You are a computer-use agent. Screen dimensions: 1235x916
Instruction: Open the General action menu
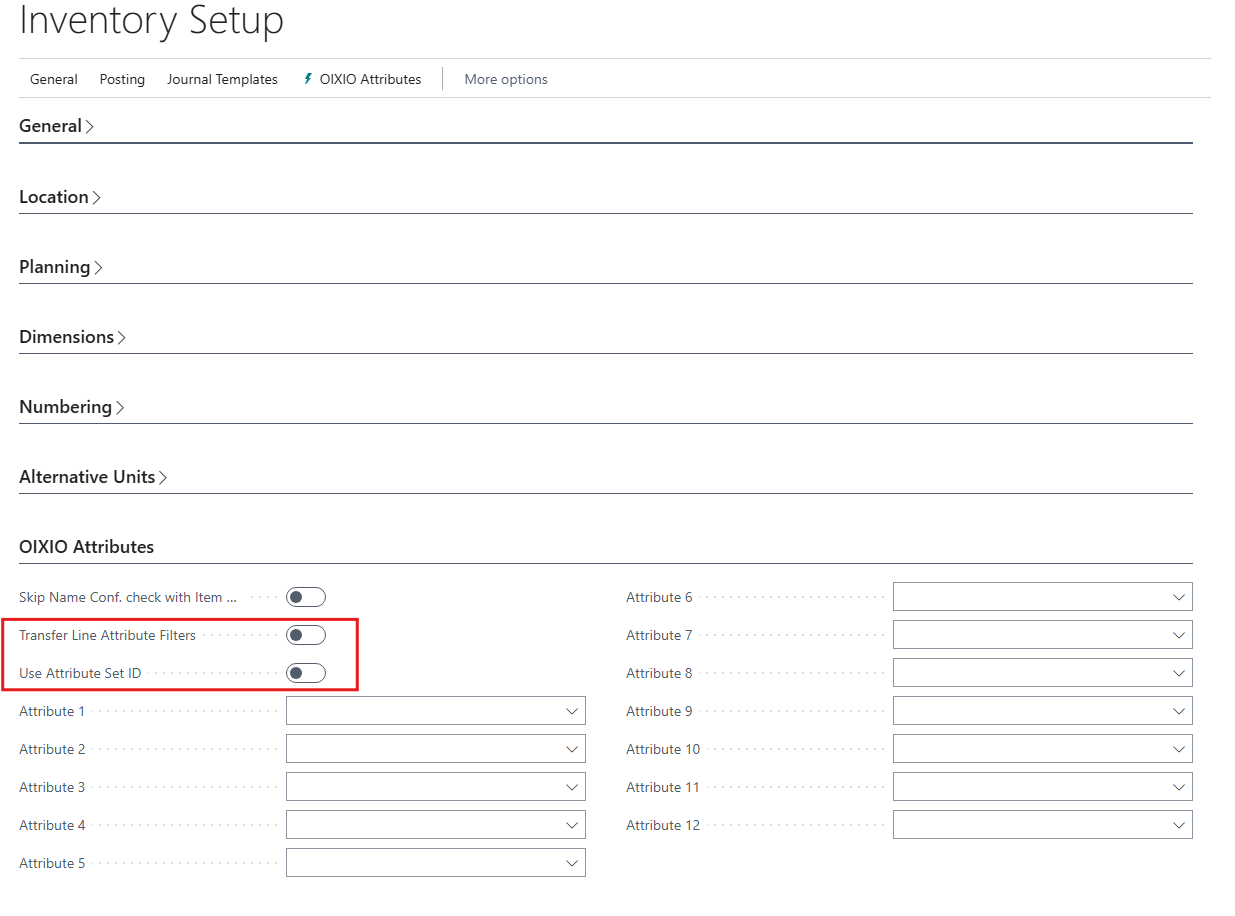pyautogui.click(x=54, y=79)
